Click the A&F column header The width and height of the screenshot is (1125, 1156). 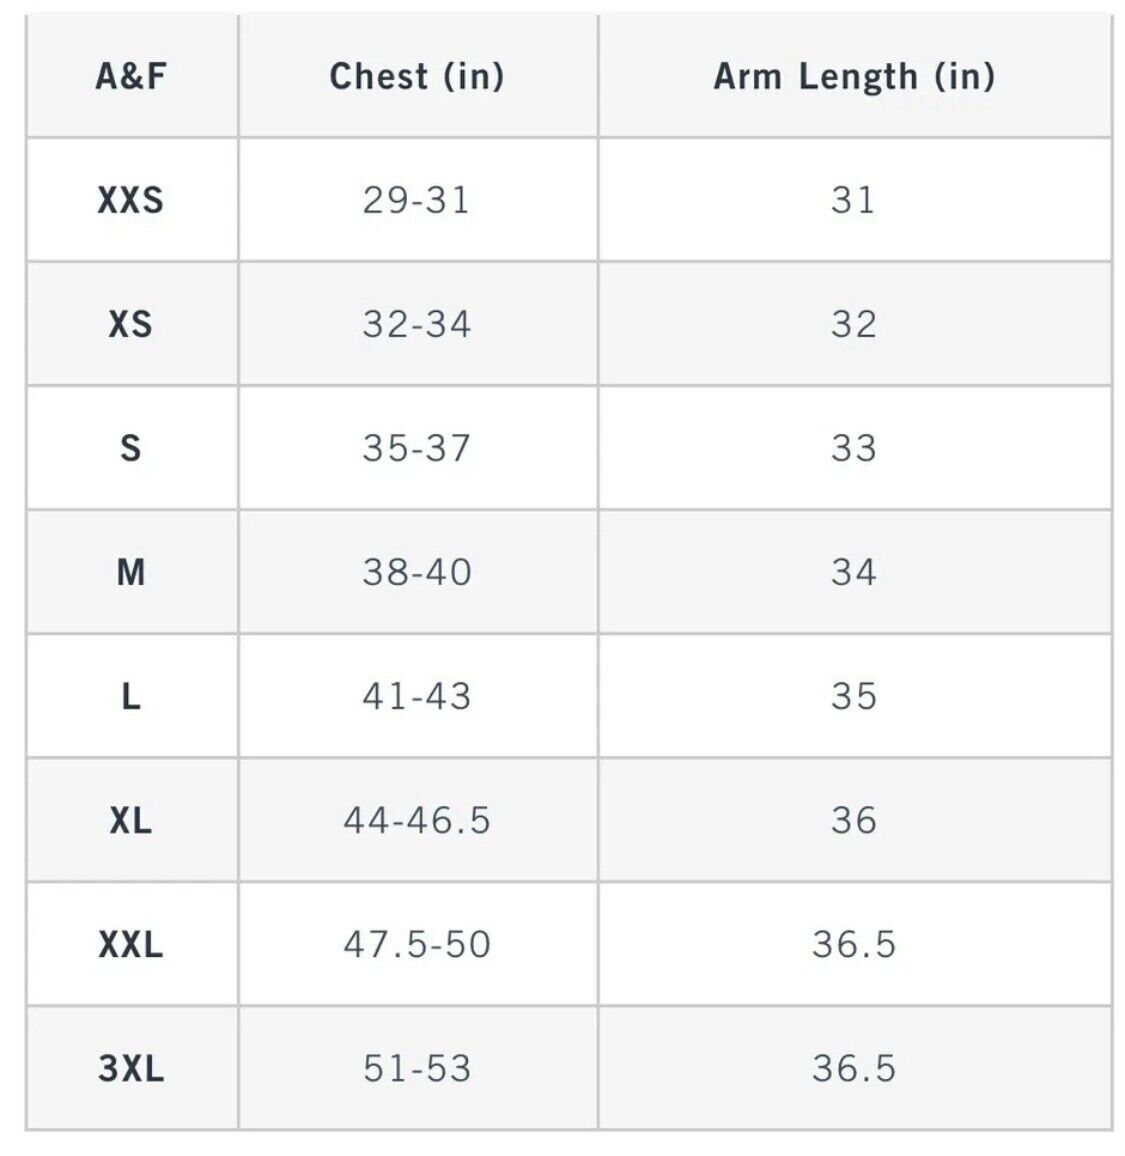[131, 76]
